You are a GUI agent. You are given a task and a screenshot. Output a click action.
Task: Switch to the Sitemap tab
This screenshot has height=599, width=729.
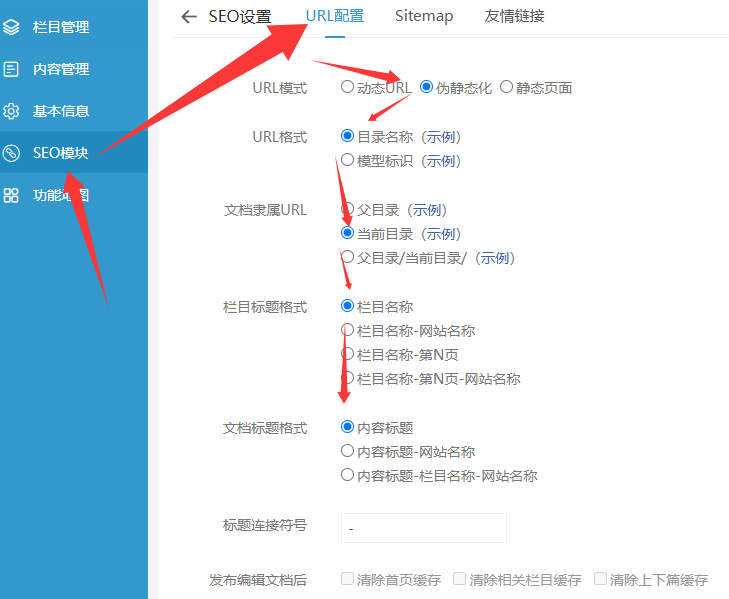[x=424, y=16]
